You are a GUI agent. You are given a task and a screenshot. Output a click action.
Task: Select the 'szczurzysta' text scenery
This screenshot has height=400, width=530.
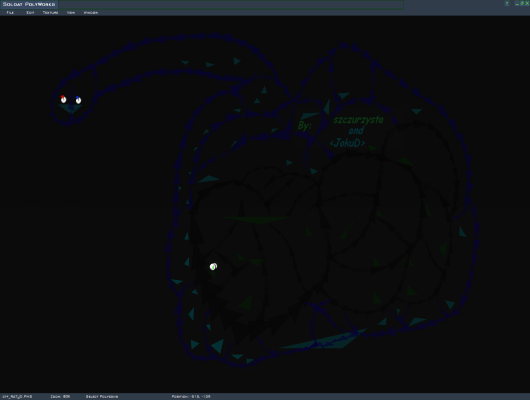pyautogui.click(x=358, y=120)
